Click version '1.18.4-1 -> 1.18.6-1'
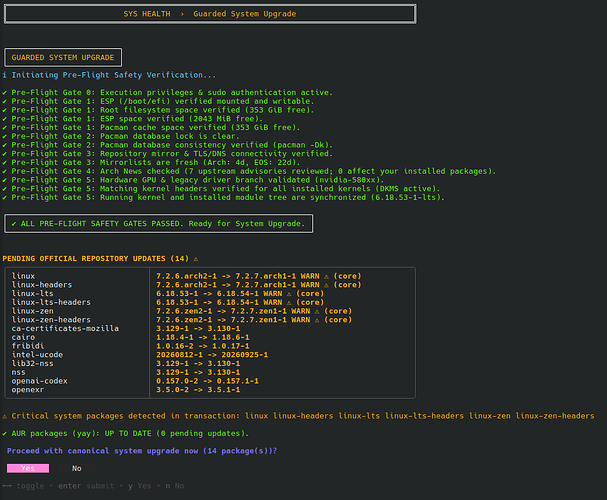This screenshot has width=607, height=500. click(203, 337)
